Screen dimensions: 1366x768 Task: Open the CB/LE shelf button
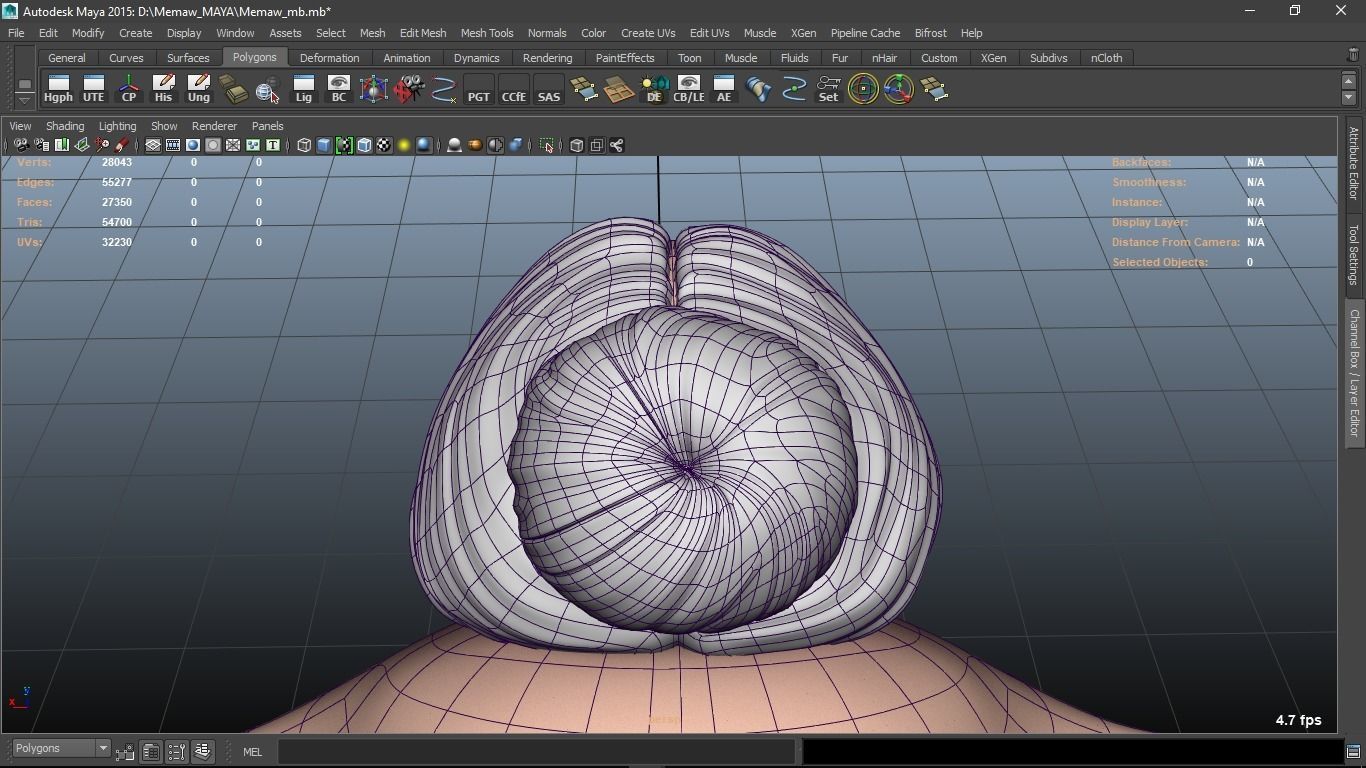689,89
